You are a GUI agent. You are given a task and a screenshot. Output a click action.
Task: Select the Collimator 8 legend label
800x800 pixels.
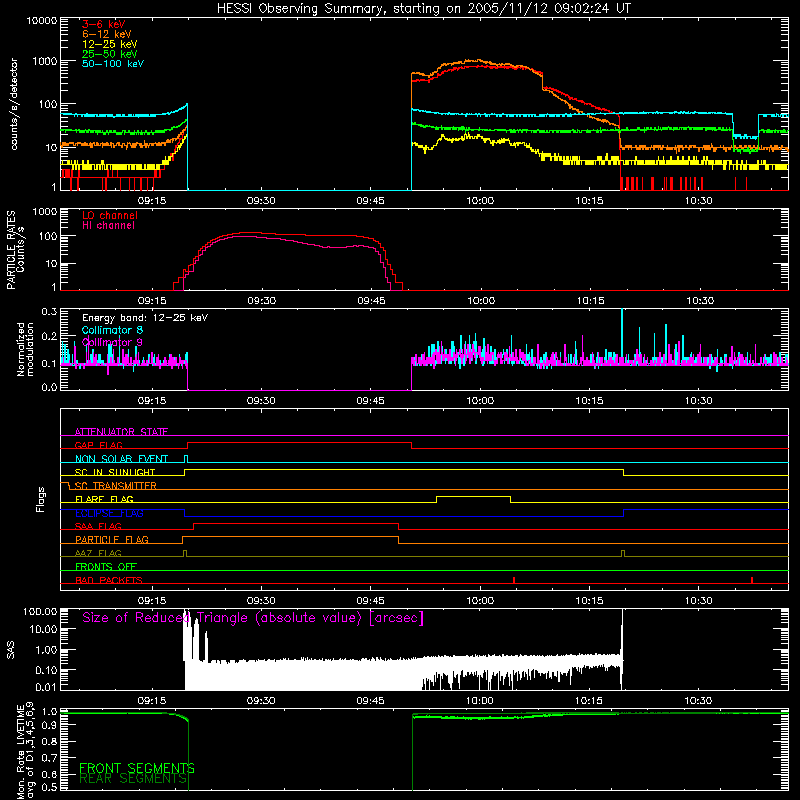pyautogui.click(x=112, y=330)
